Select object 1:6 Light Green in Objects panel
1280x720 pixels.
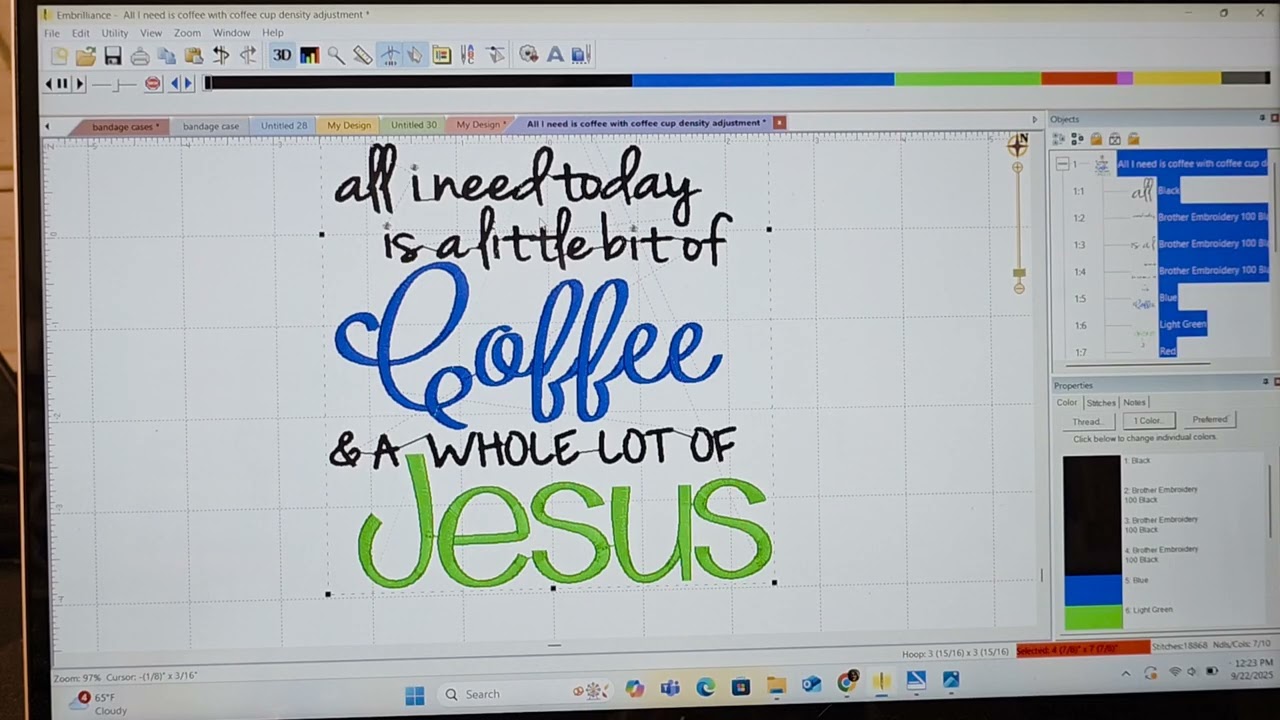1182,324
